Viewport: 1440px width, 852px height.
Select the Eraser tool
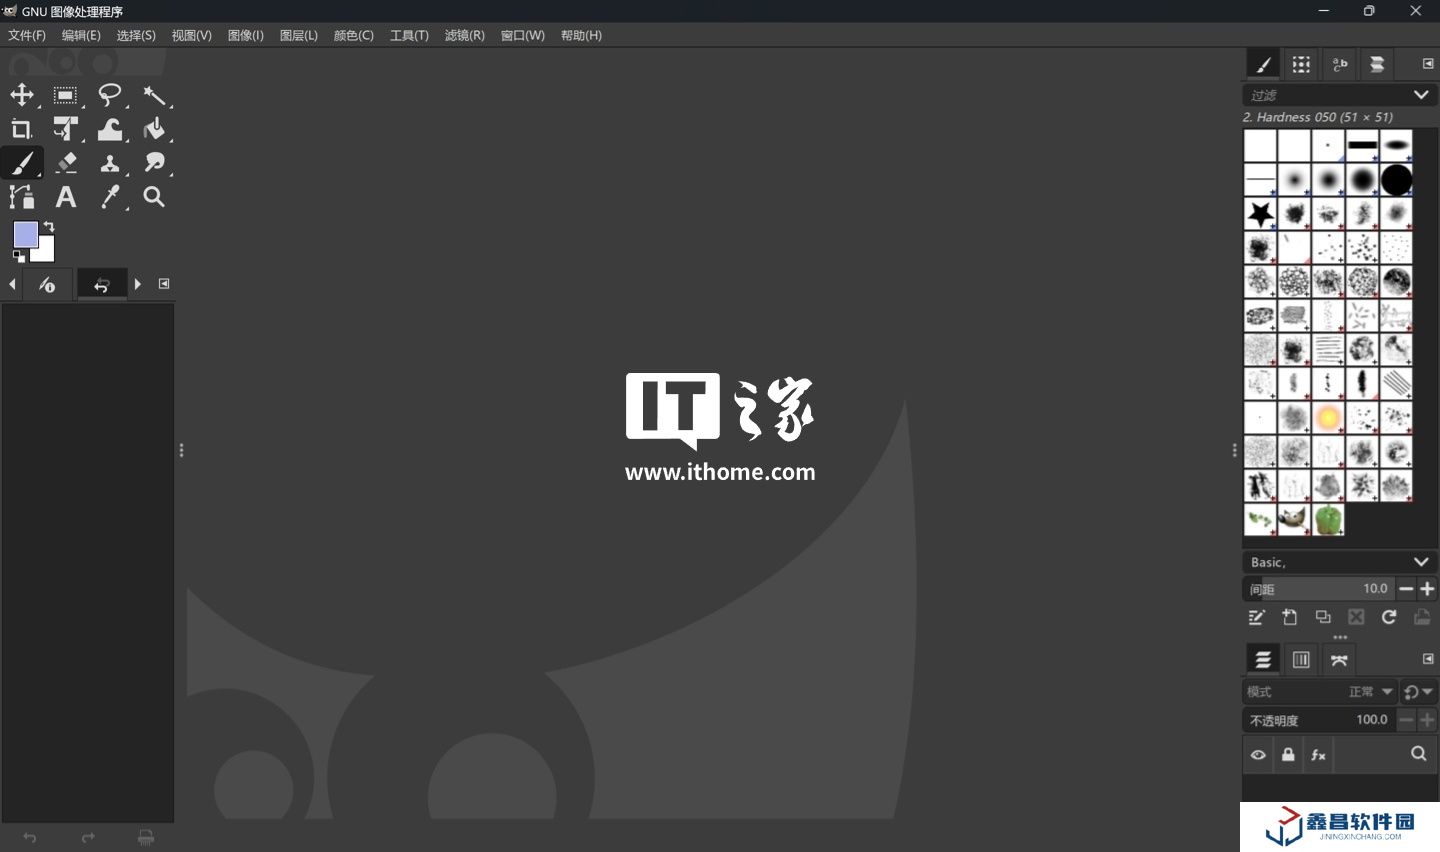pos(66,163)
